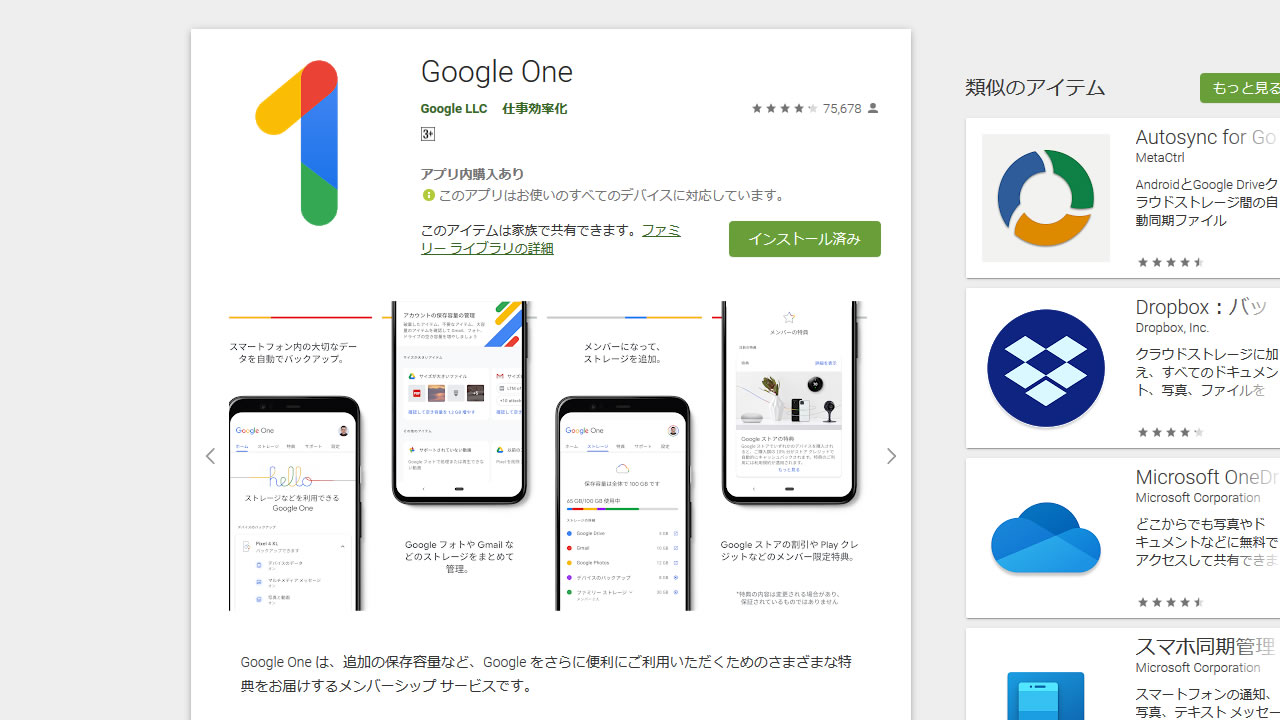Click the green device compatibility info icon
Viewport: 1280px width, 720px height.
pos(428,195)
